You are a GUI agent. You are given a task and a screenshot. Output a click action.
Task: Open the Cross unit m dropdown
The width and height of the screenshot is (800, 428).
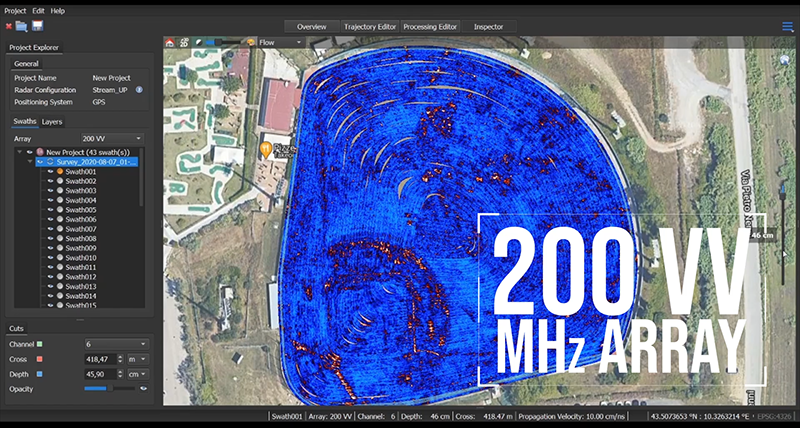(137, 359)
